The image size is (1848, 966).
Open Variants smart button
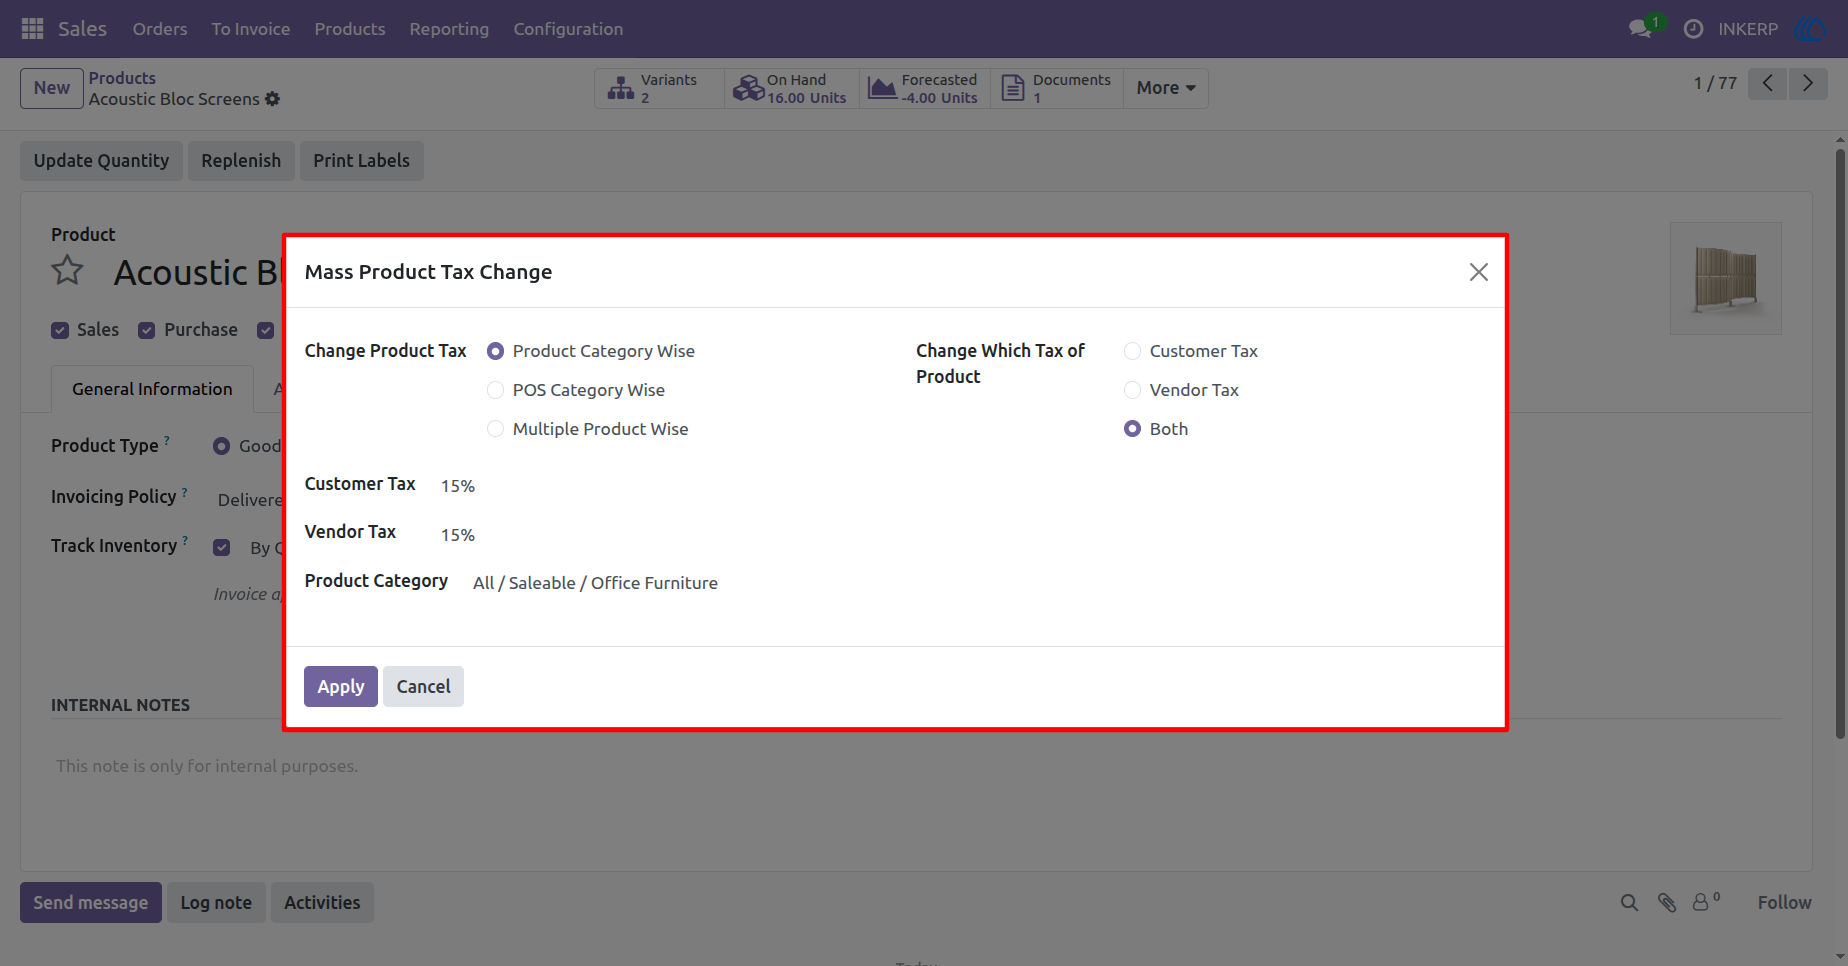659,88
